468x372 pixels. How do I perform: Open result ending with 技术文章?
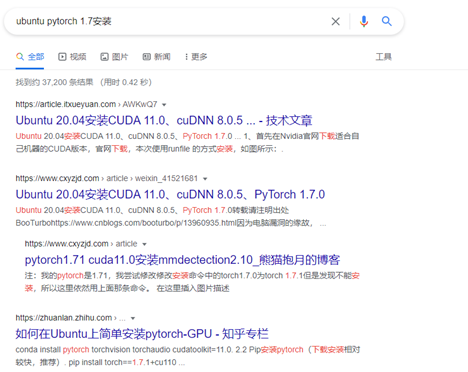coord(164,120)
